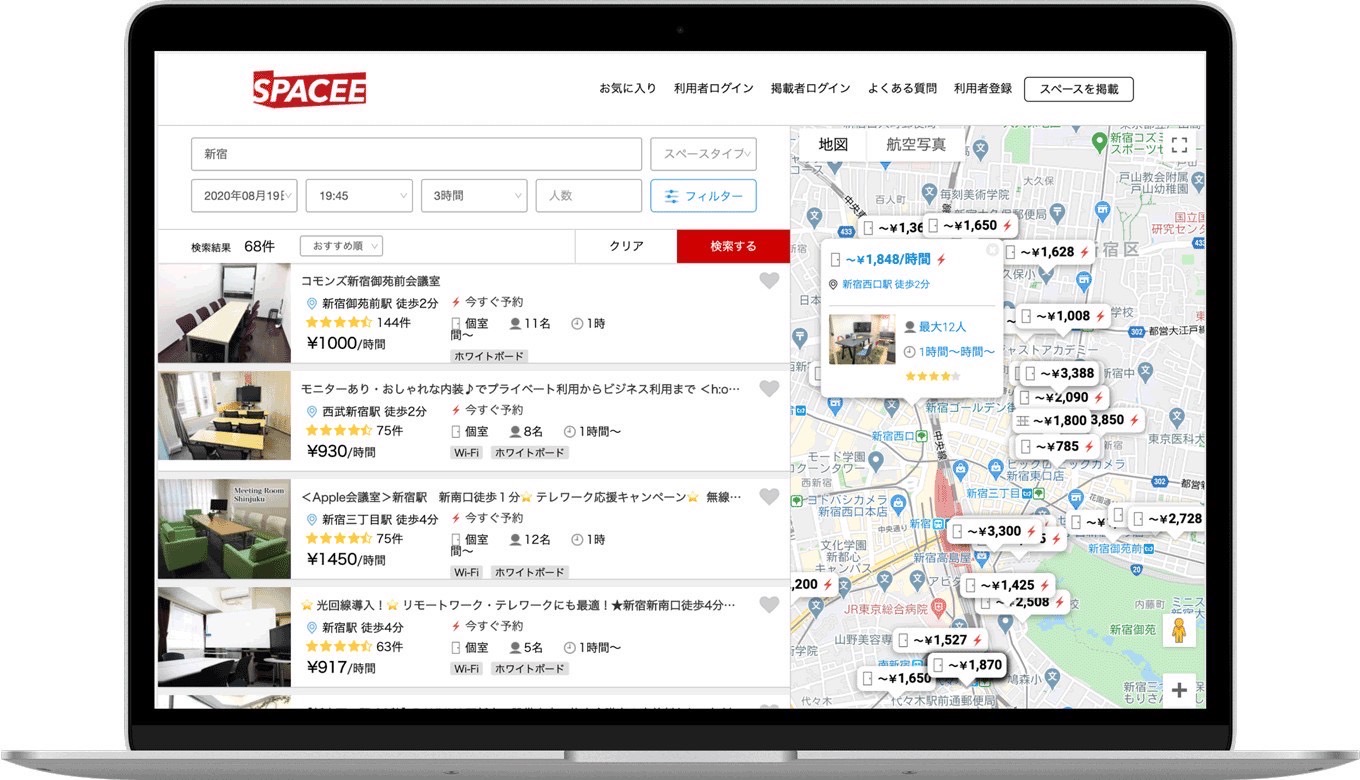Expand the 3時間 duration dropdown
The height and width of the screenshot is (780, 1360).
pos(473,196)
